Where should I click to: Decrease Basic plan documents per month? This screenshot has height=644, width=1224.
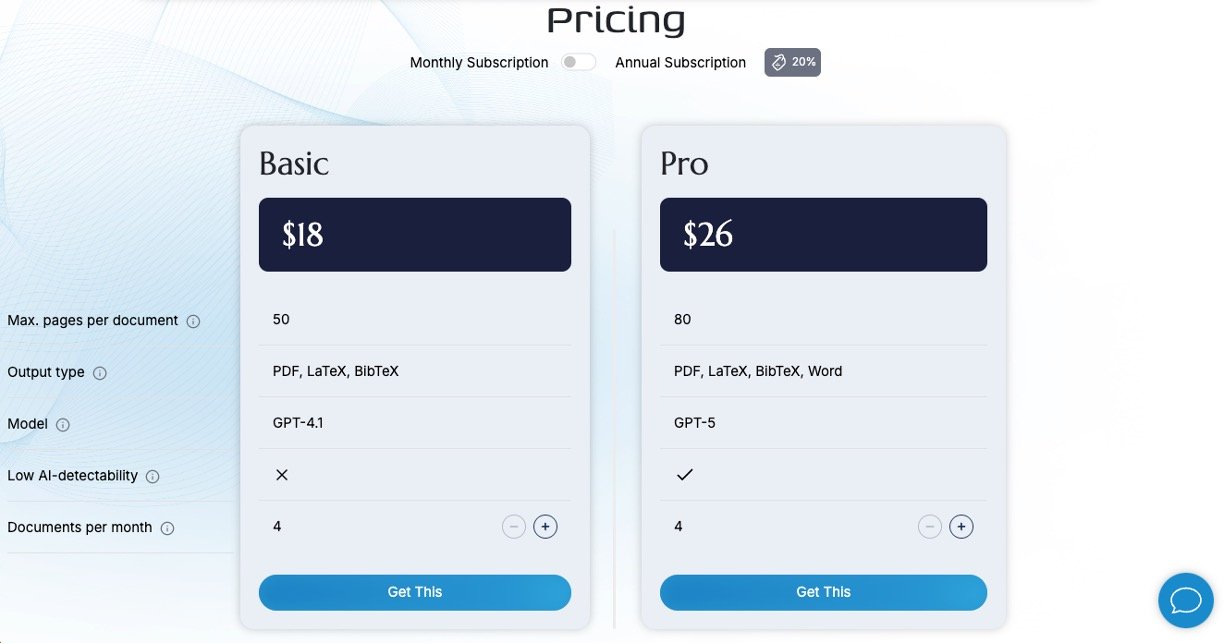[x=514, y=526]
